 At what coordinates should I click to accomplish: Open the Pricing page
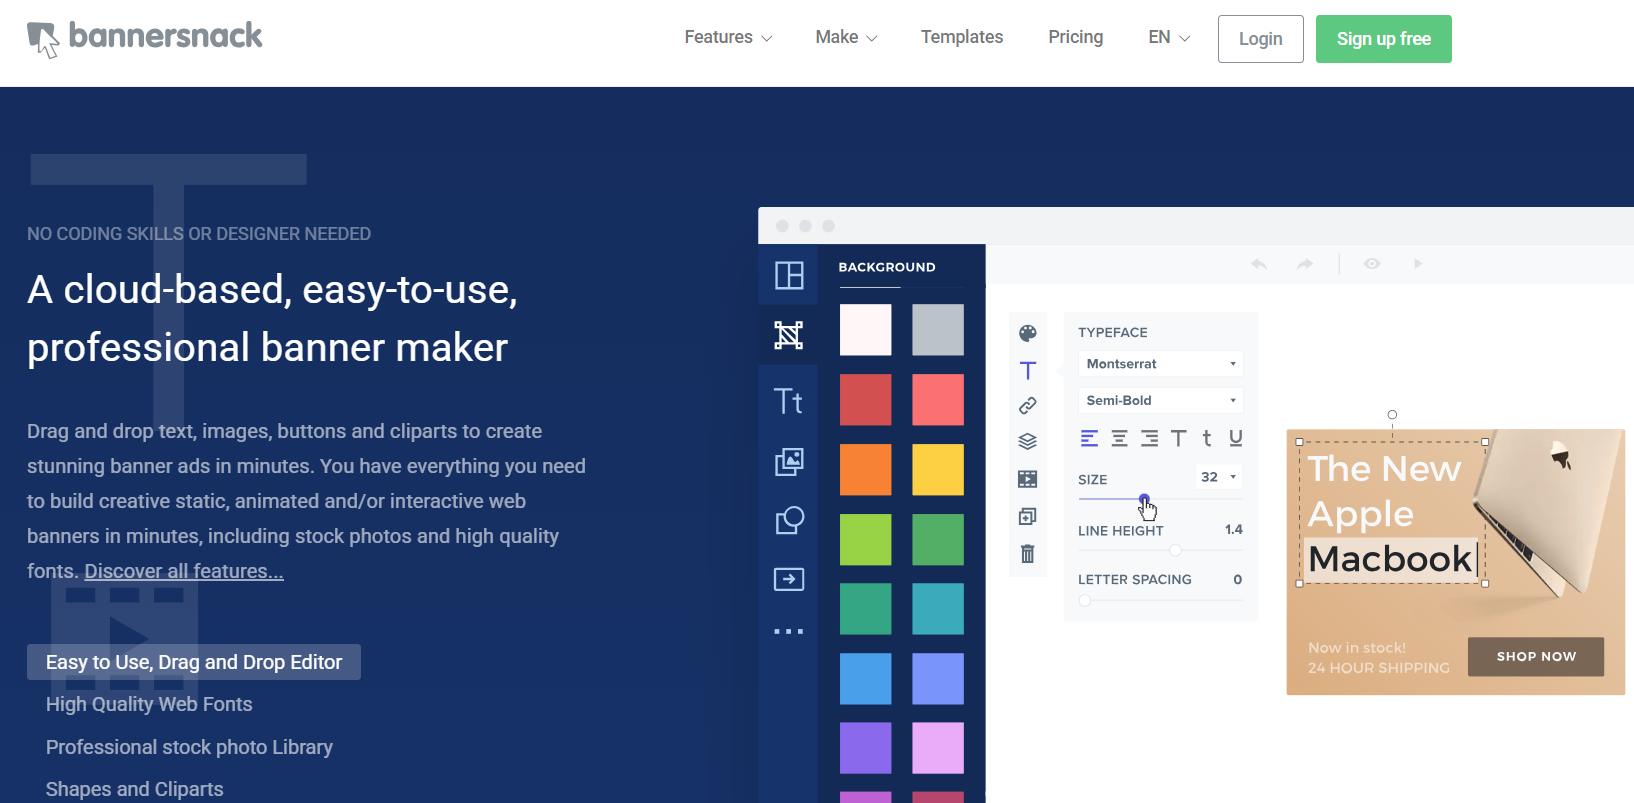tap(1076, 38)
